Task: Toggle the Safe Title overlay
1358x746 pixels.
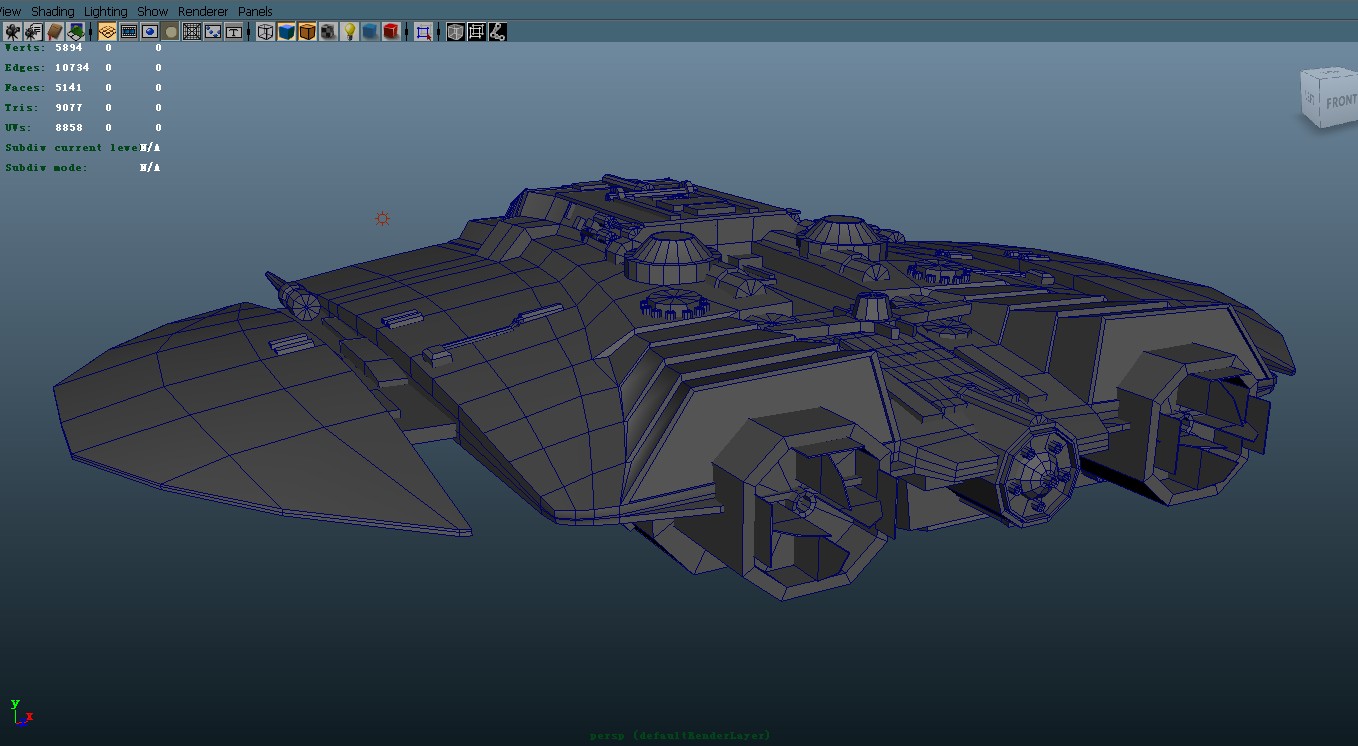Action: point(234,32)
